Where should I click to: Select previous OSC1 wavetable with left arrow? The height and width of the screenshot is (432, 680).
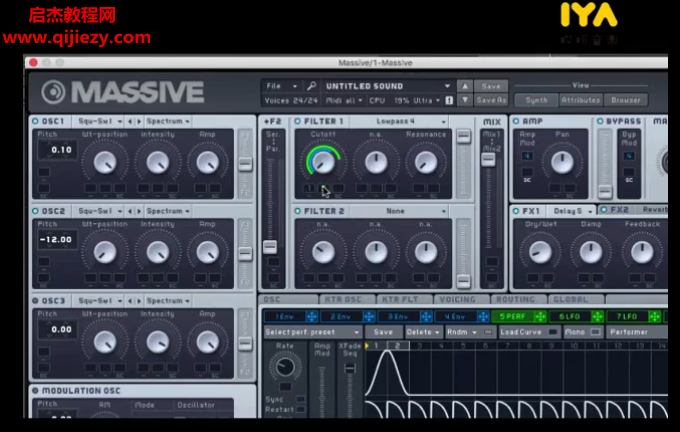pyautogui.click(x=130, y=121)
